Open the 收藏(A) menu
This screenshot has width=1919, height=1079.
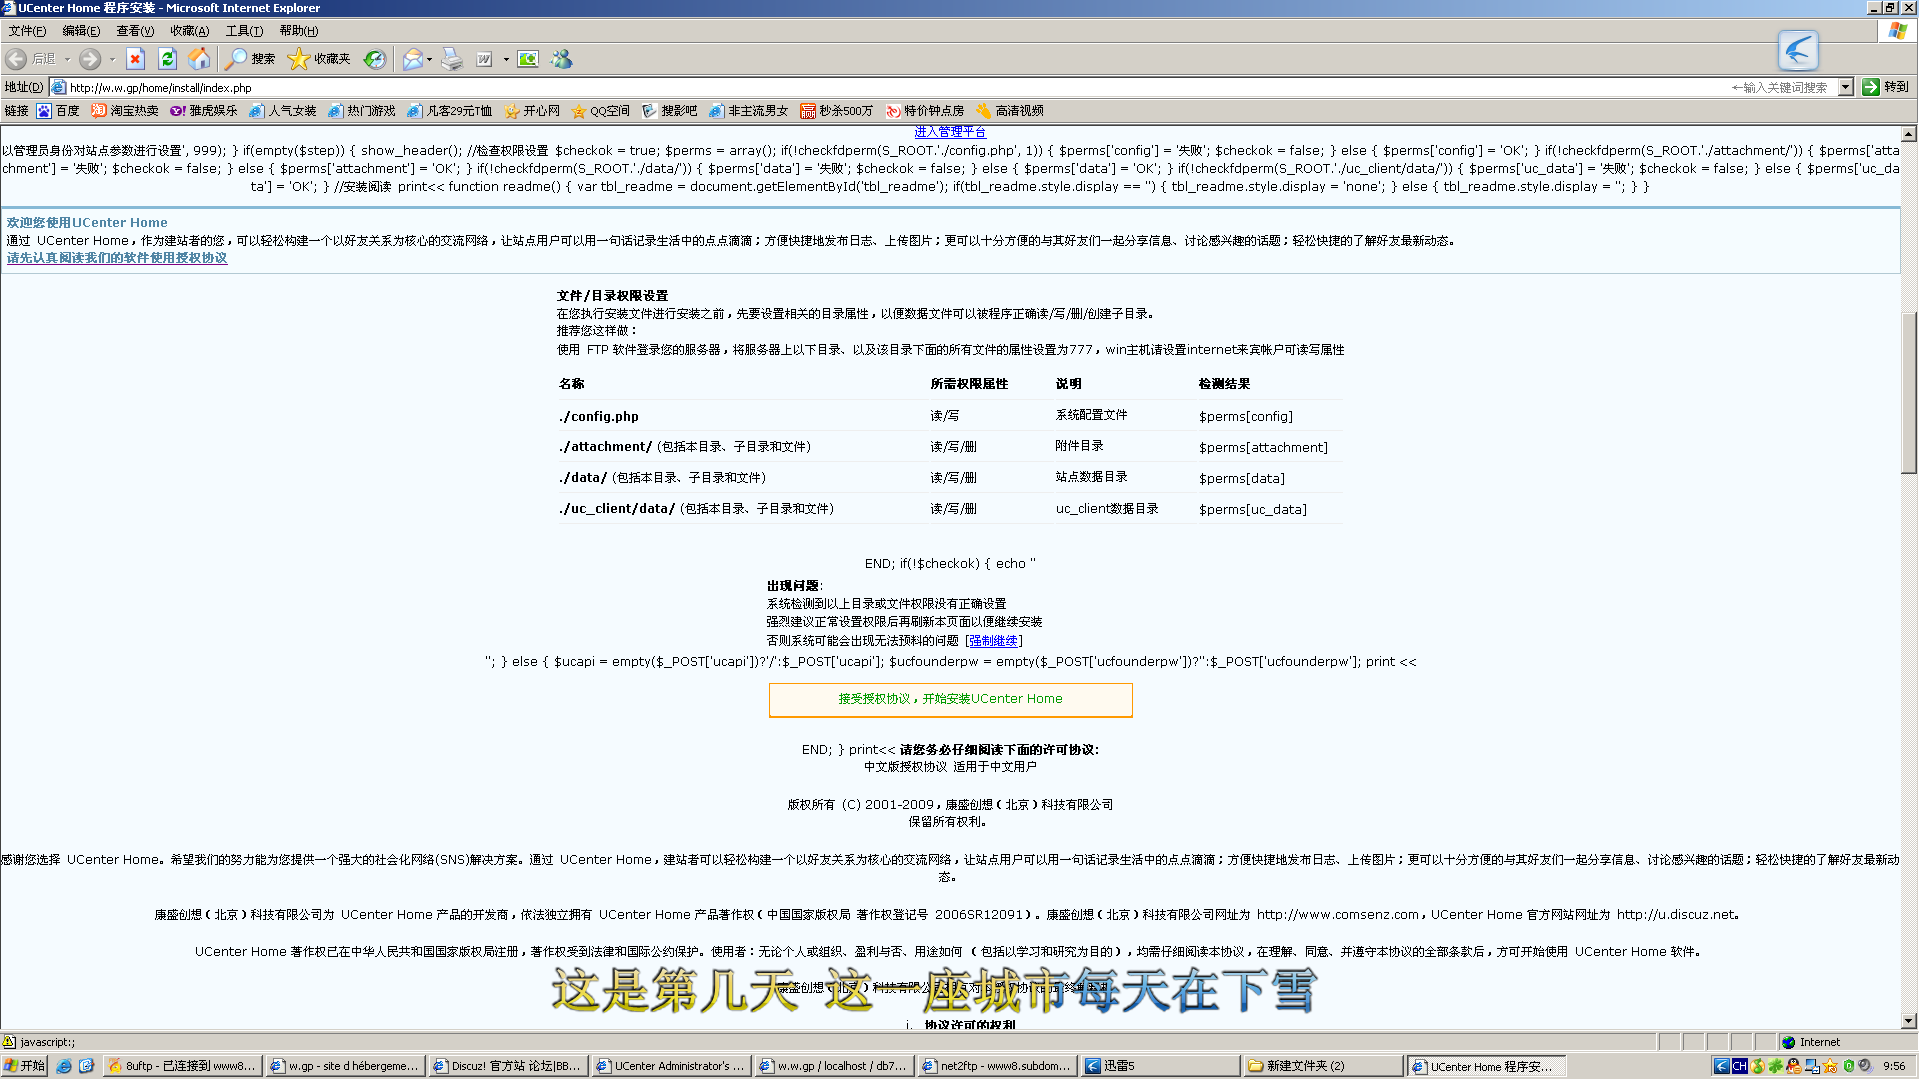[x=189, y=31]
